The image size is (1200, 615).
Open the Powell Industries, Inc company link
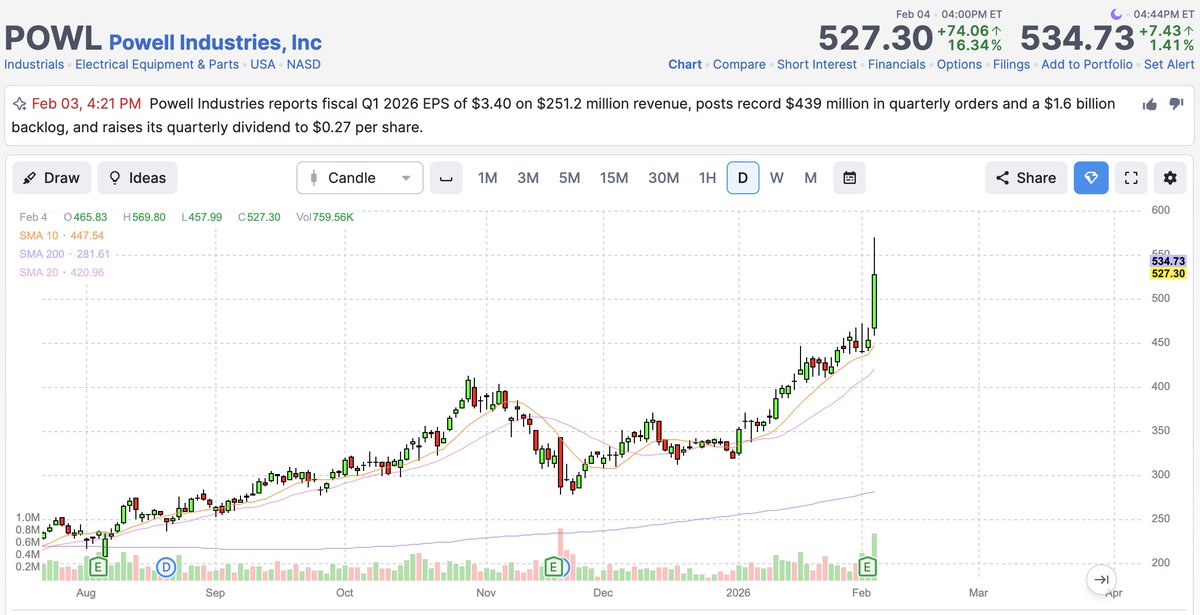[x=215, y=42]
